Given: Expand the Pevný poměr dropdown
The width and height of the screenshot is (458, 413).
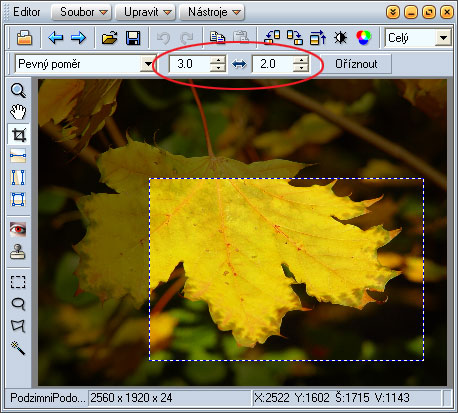Looking at the screenshot, I should [148, 64].
